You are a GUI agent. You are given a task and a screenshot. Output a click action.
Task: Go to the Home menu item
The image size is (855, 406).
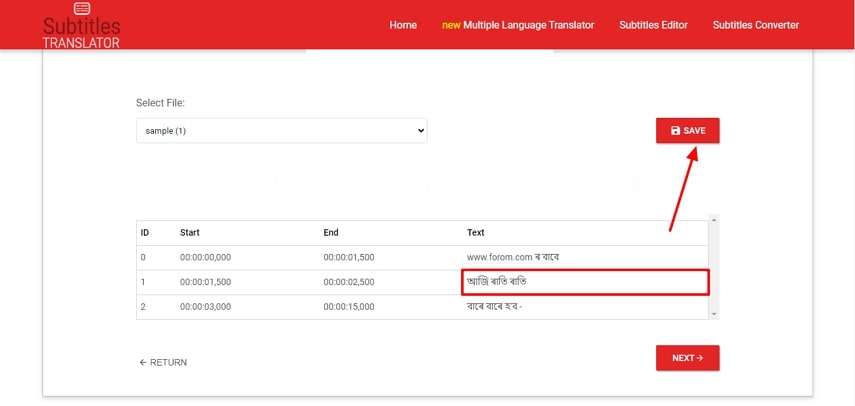click(x=403, y=25)
